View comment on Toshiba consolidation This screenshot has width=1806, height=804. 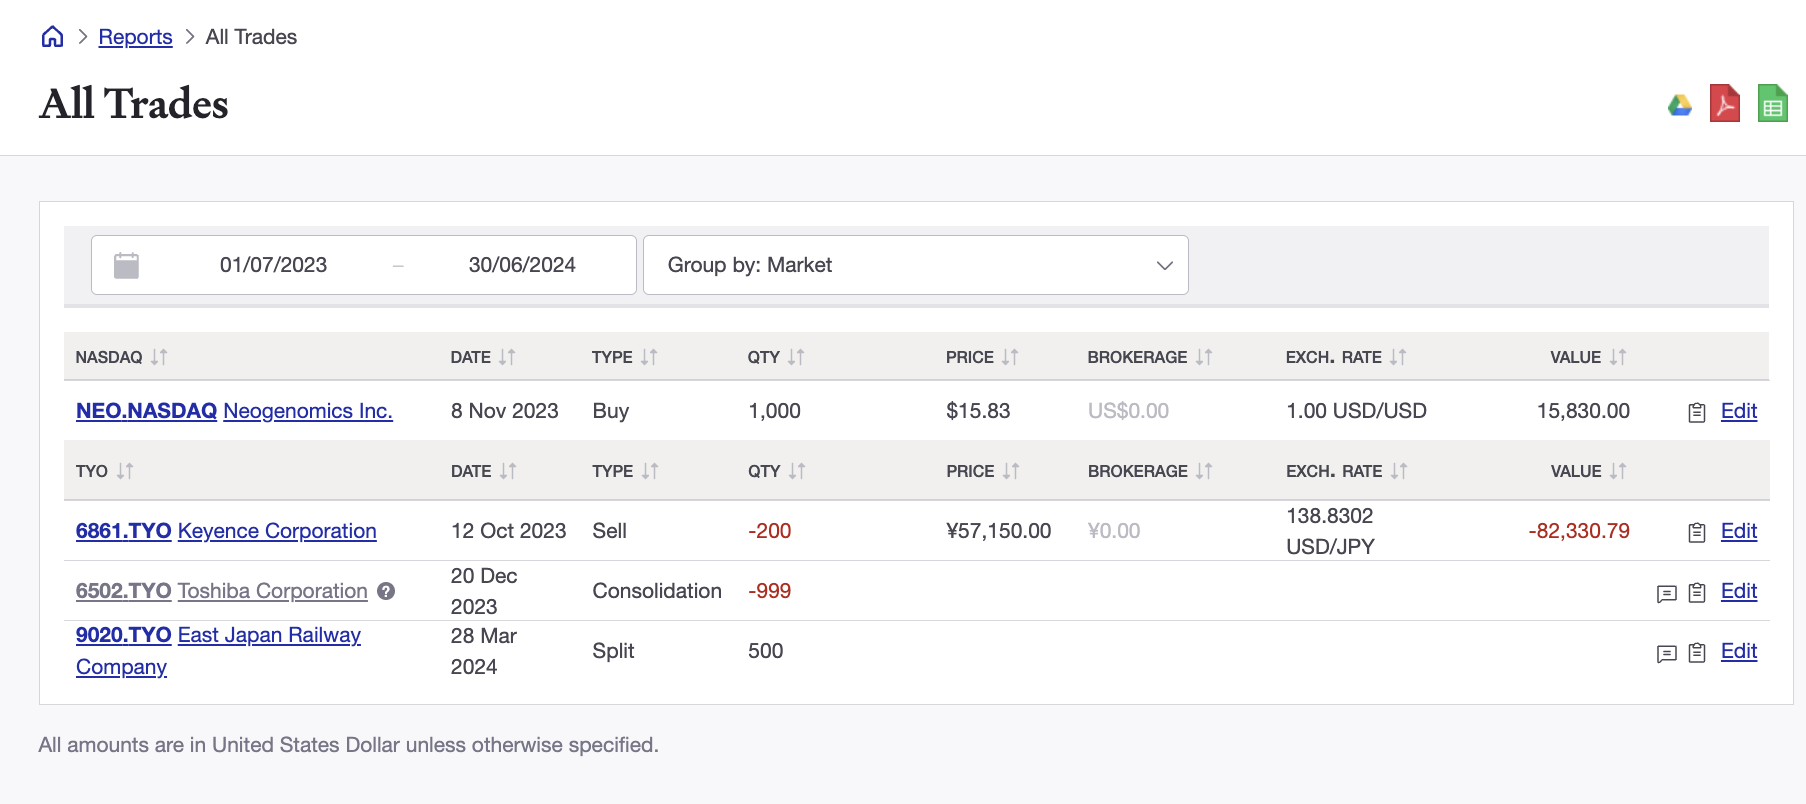click(x=1666, y=593)
